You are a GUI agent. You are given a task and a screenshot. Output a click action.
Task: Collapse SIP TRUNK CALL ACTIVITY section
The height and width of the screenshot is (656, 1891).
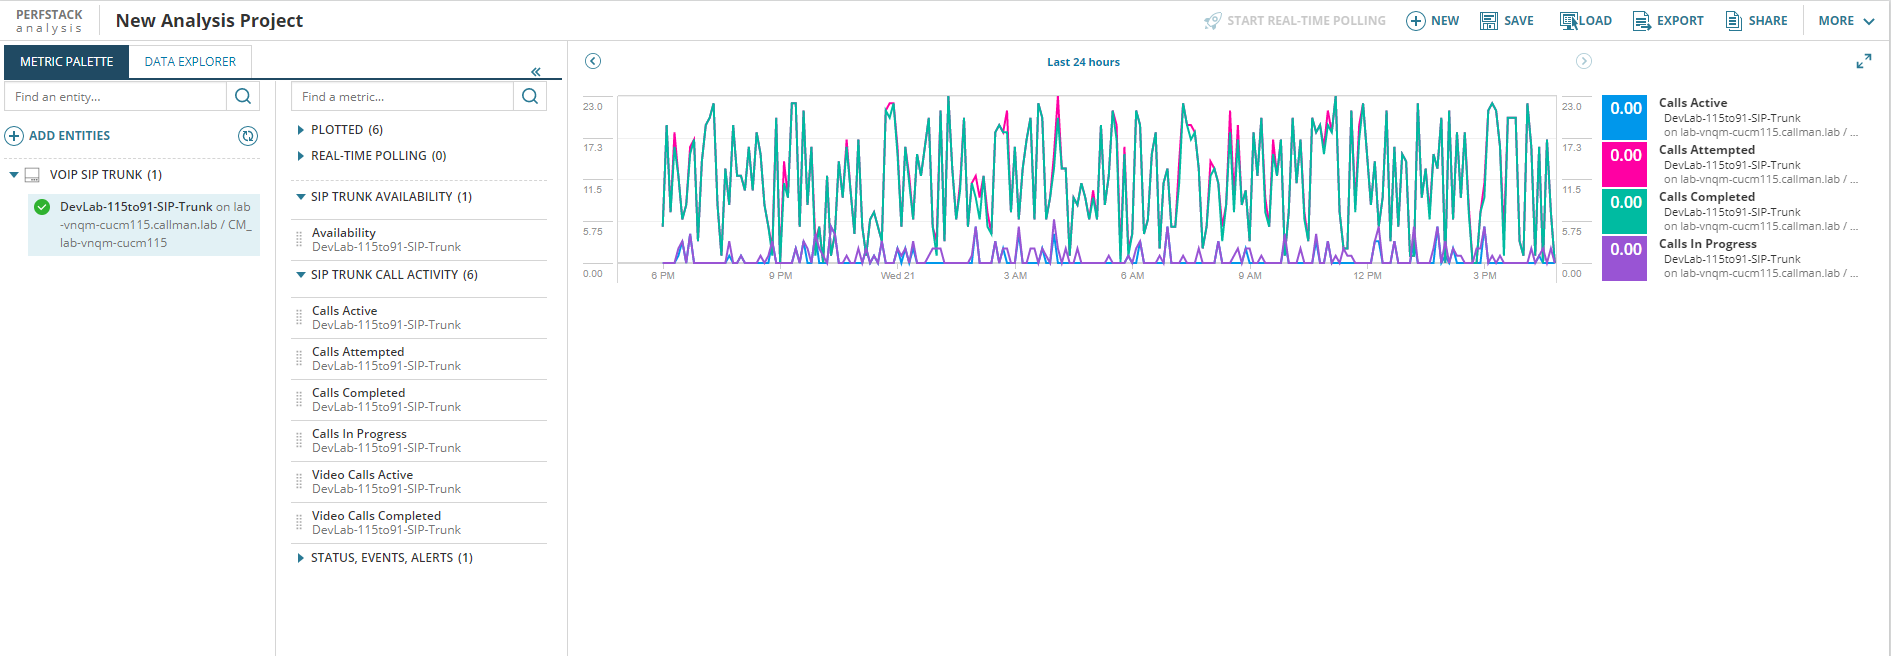point(300,275)
